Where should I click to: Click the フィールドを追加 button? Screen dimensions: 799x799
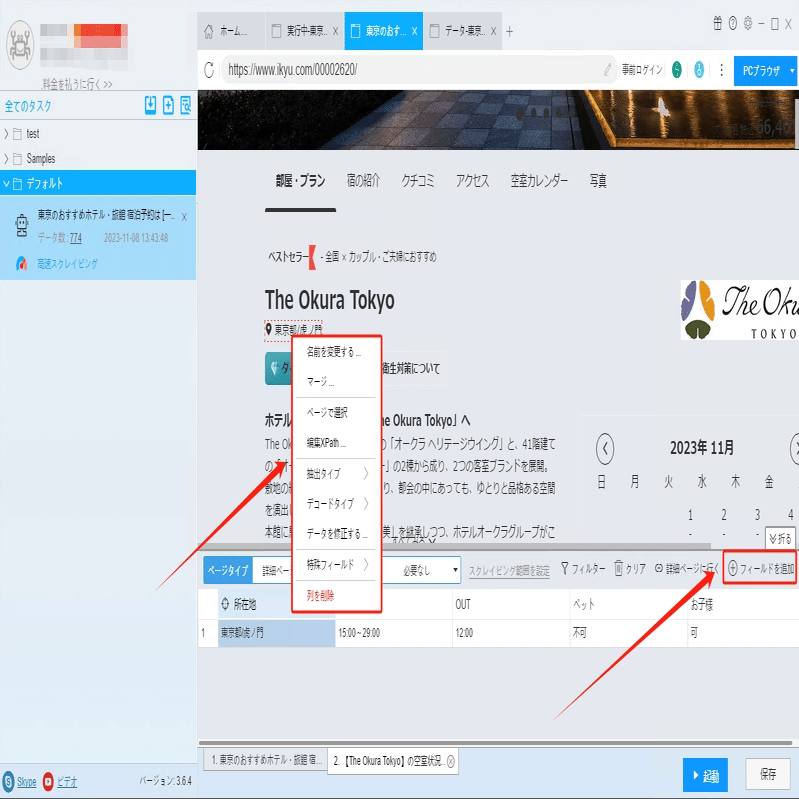tap(760, 568)
